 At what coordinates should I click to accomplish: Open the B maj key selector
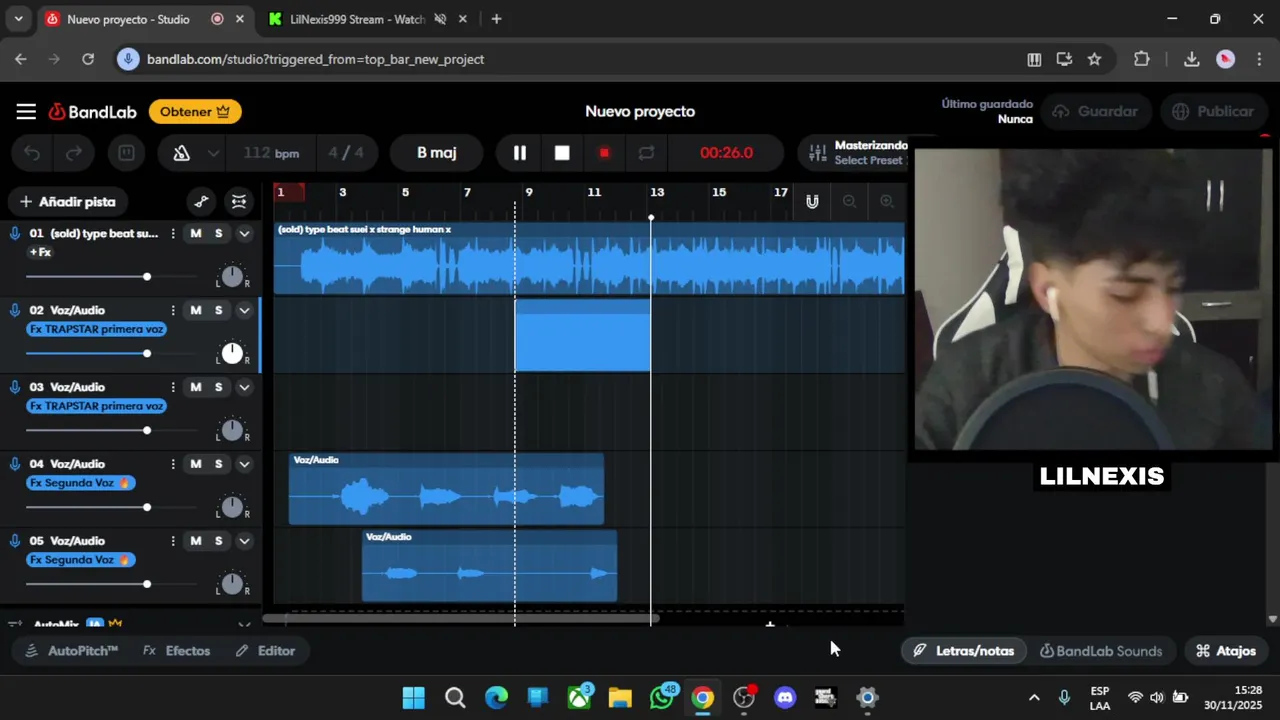[437, 153]
